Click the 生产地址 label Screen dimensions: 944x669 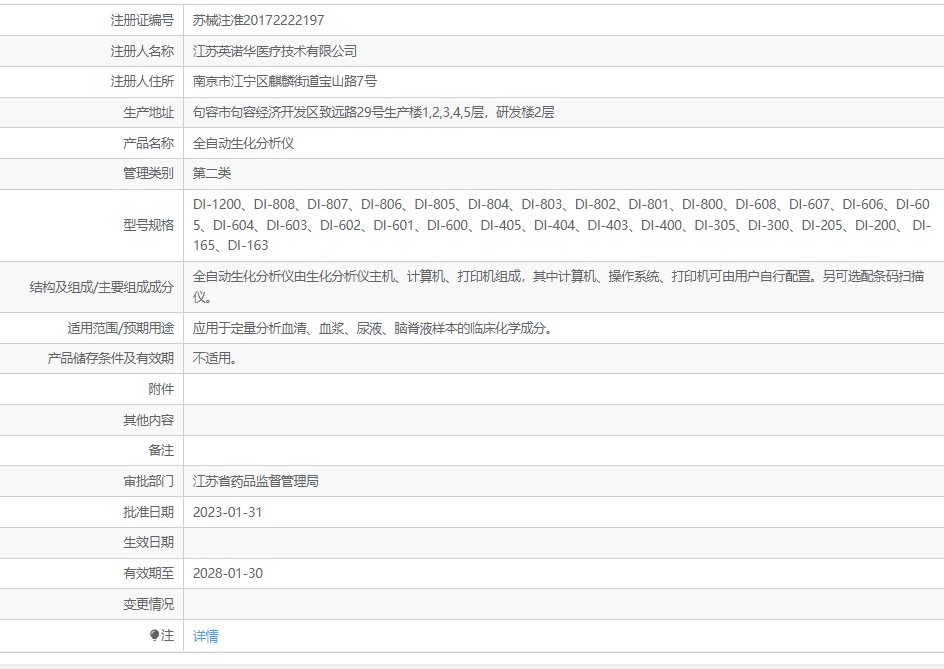point(149,113)
